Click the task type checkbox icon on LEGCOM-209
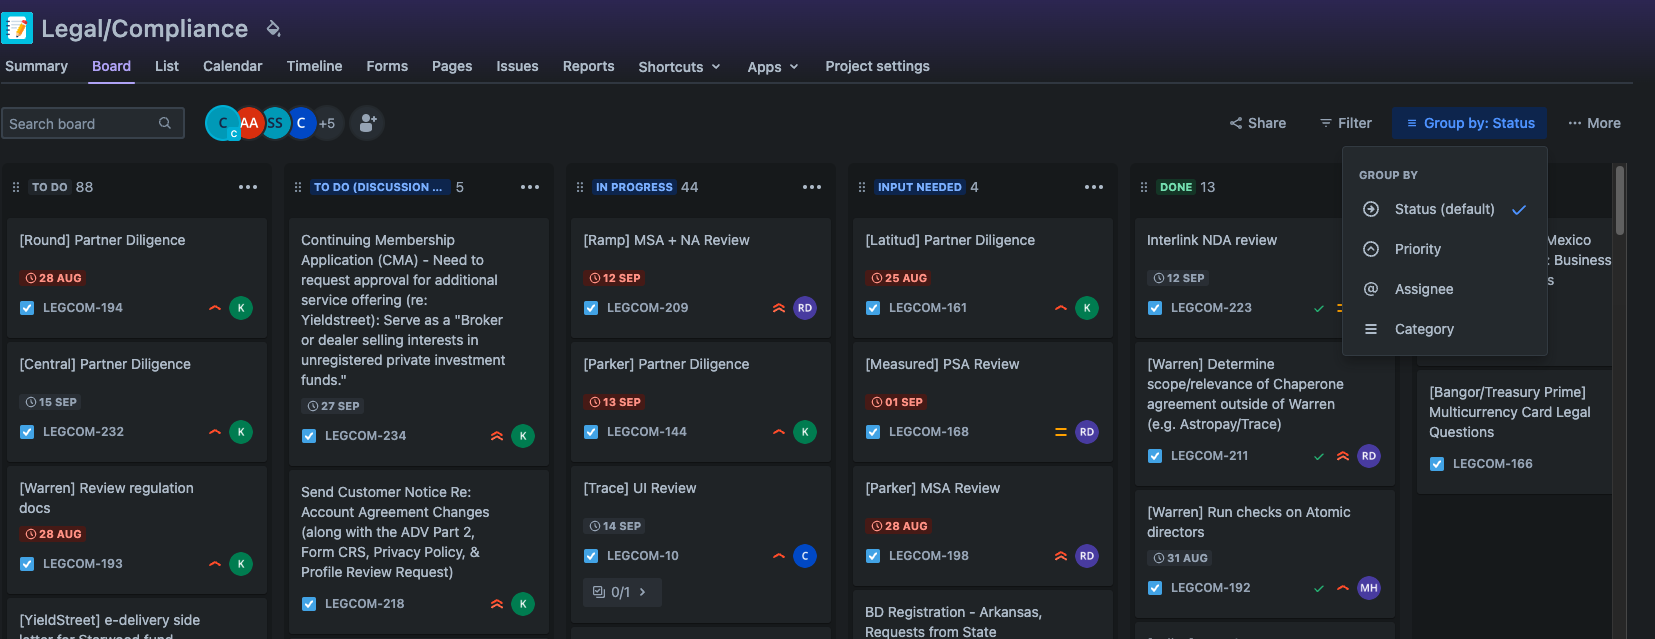 [x=591, y=308]
